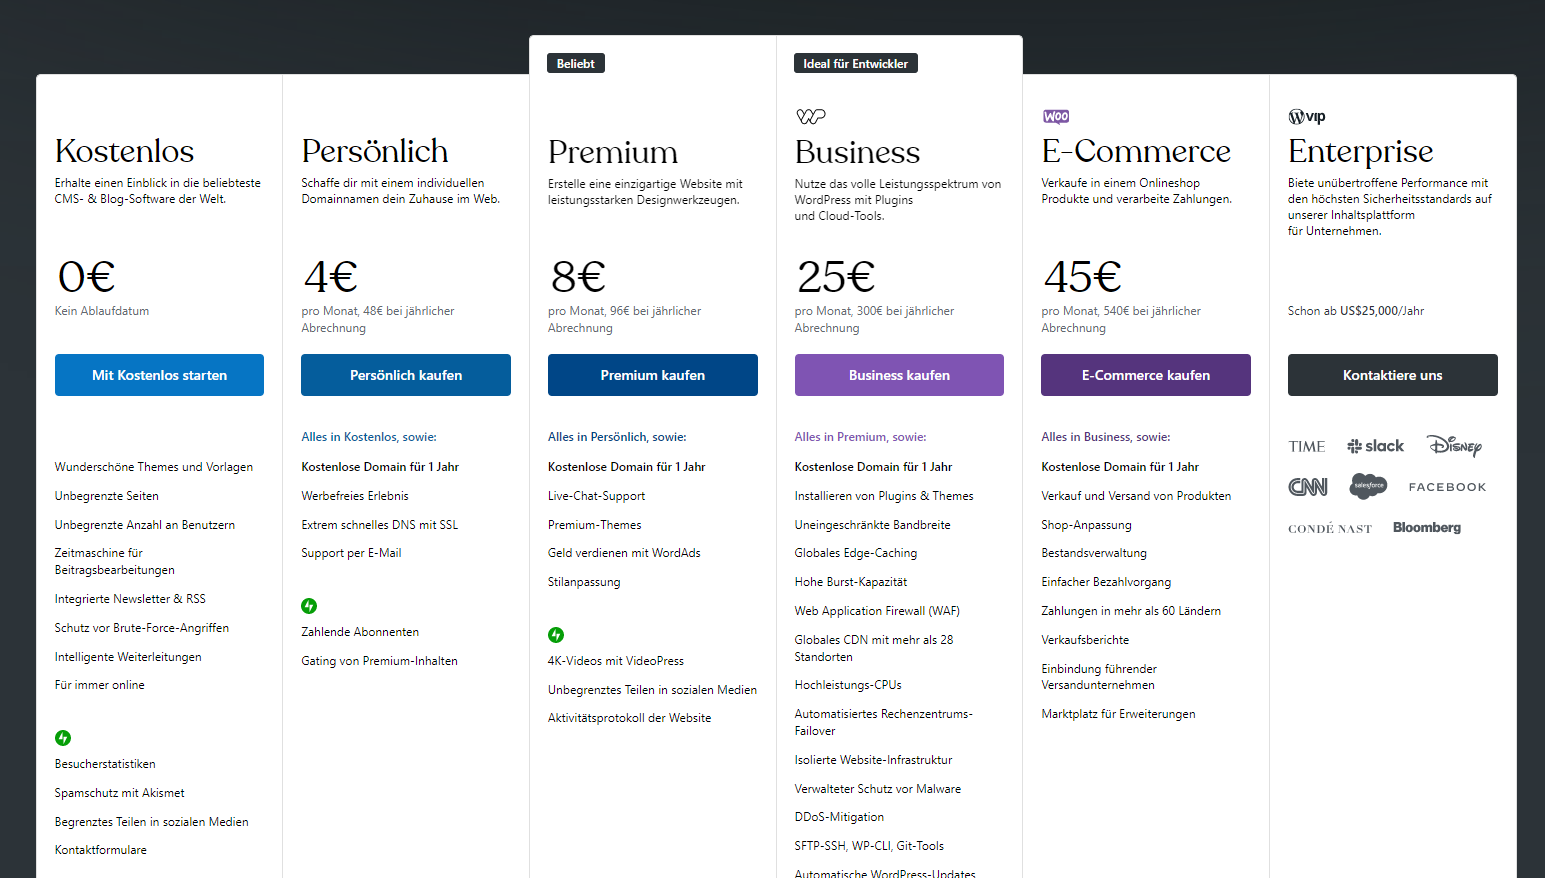Choose the "Premium kaufen" button

coord(653,375)
